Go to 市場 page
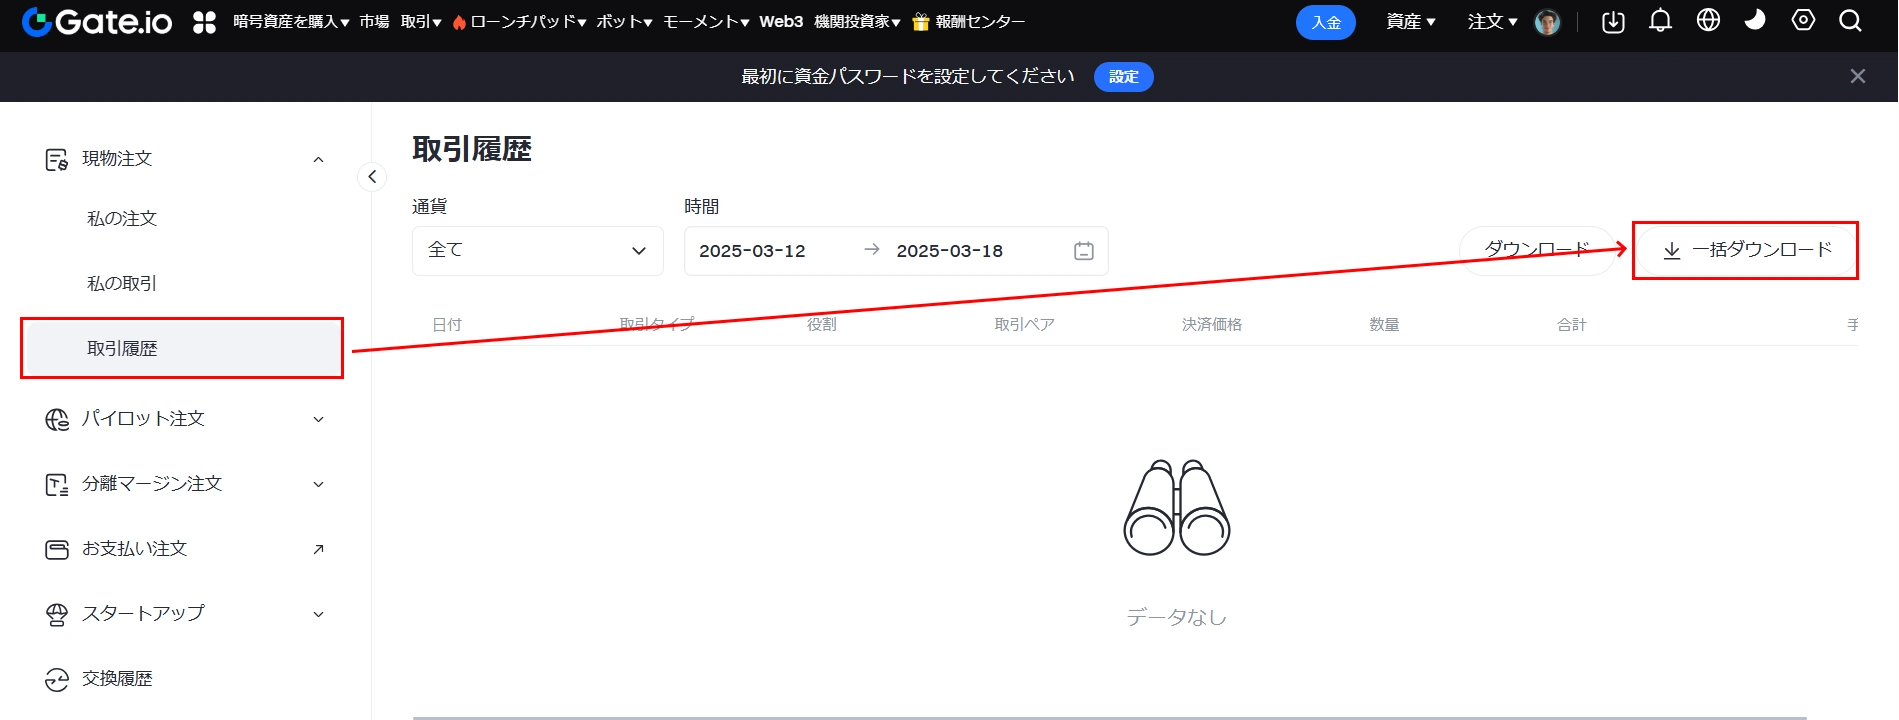This screenshot has width=1899, height=720. [x=375, y=21]
